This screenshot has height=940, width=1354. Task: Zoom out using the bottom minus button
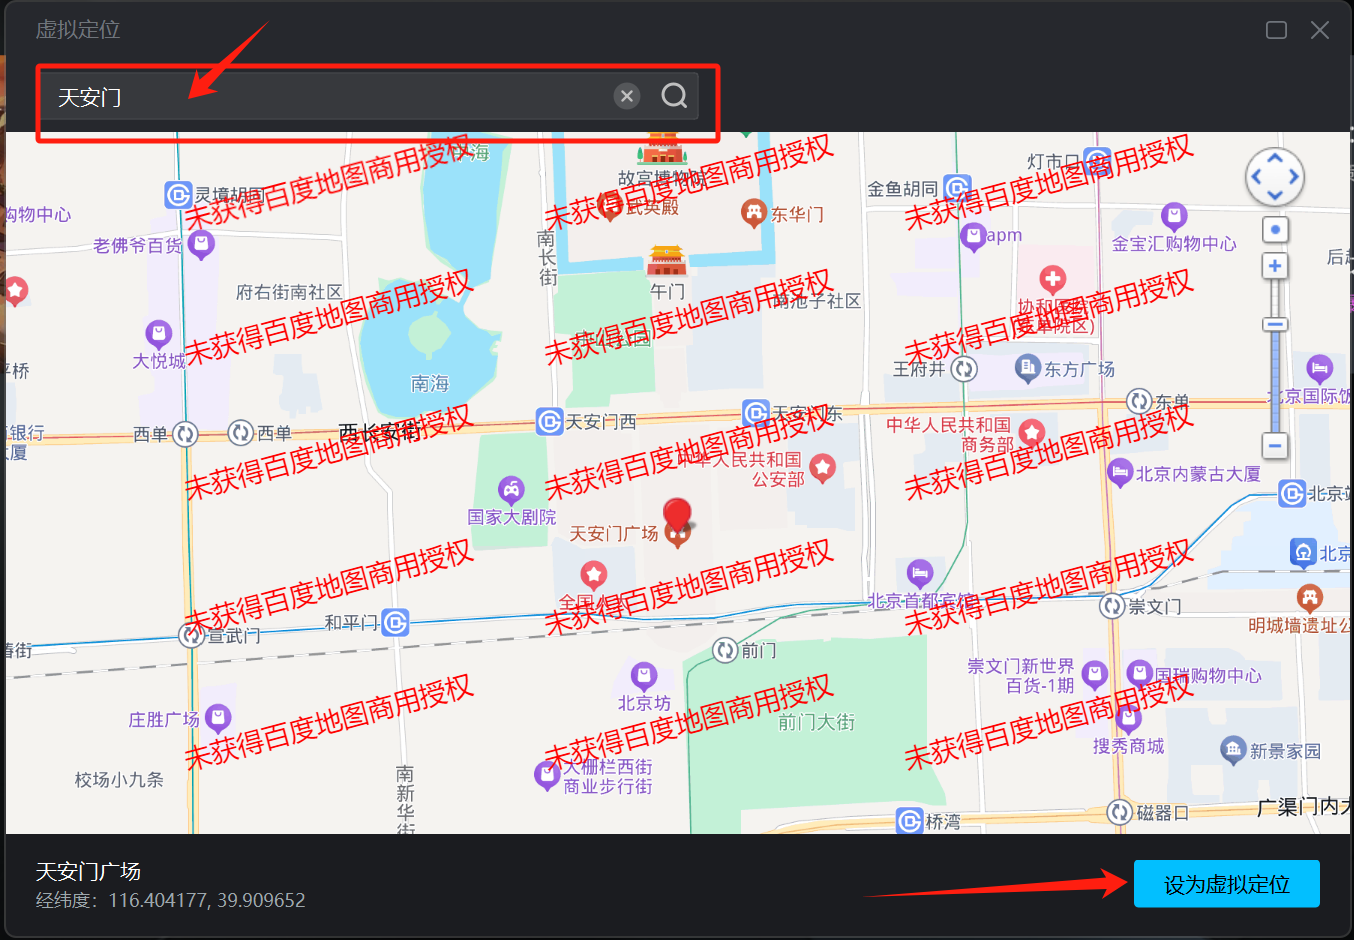point(1274,445)
